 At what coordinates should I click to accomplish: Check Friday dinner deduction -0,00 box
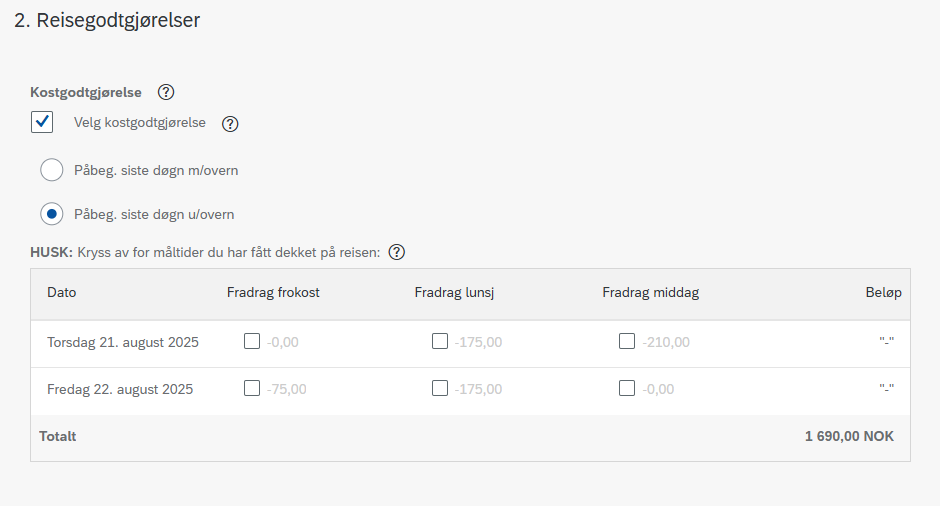(627, 388)
